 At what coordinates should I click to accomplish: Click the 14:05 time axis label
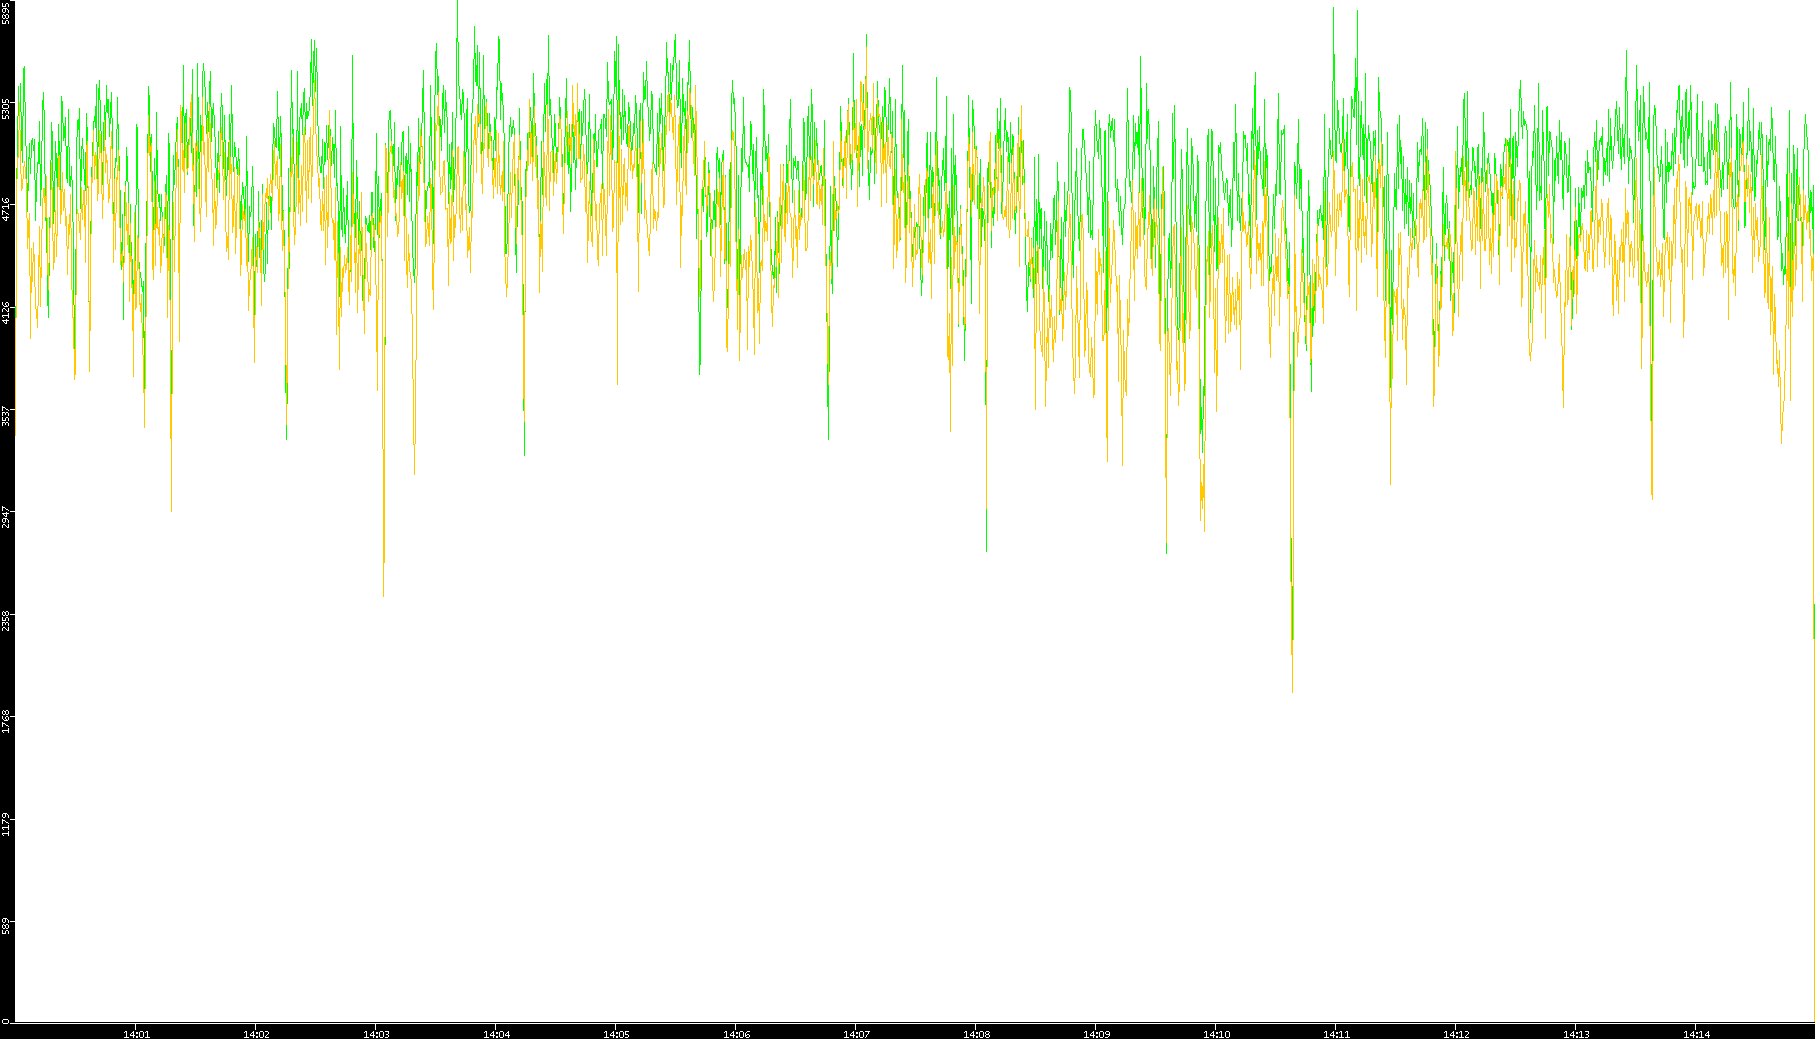(x=616, y=1034)
